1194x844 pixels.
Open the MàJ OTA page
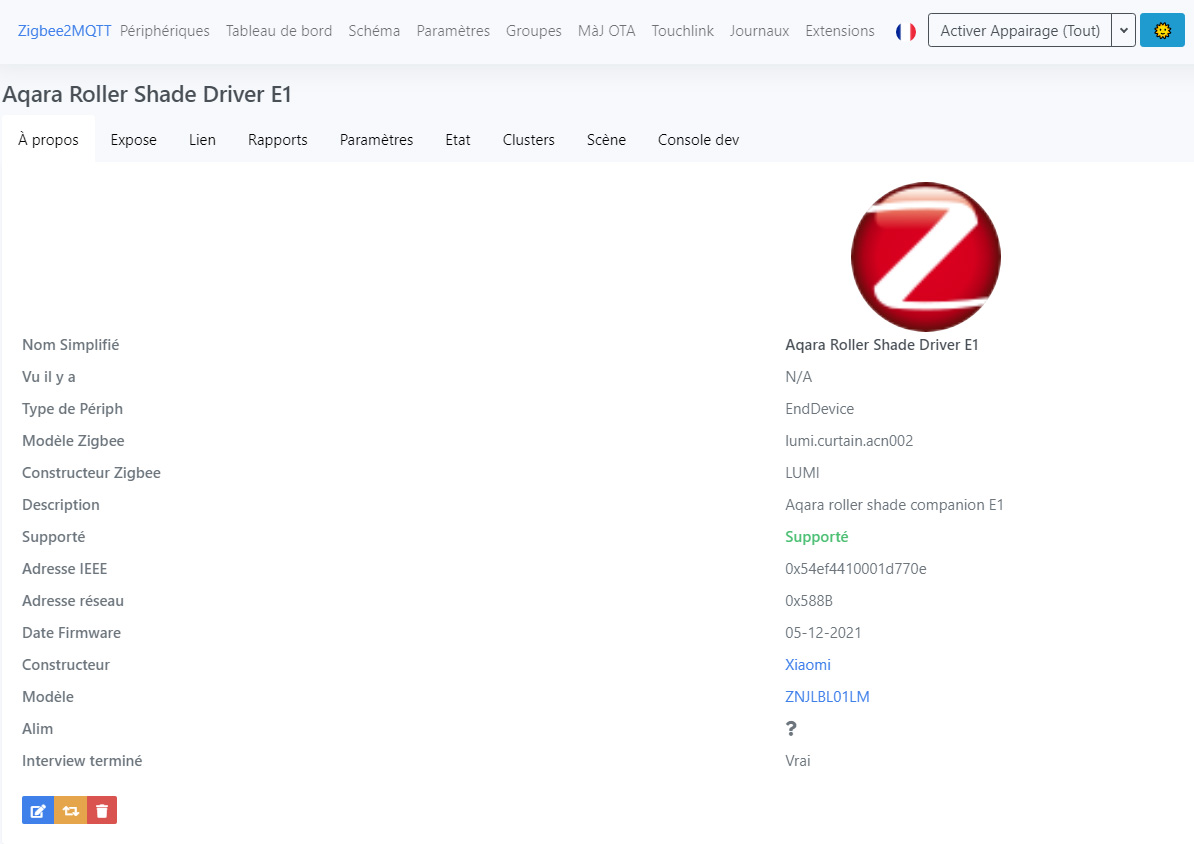click(x=606, y=30)
